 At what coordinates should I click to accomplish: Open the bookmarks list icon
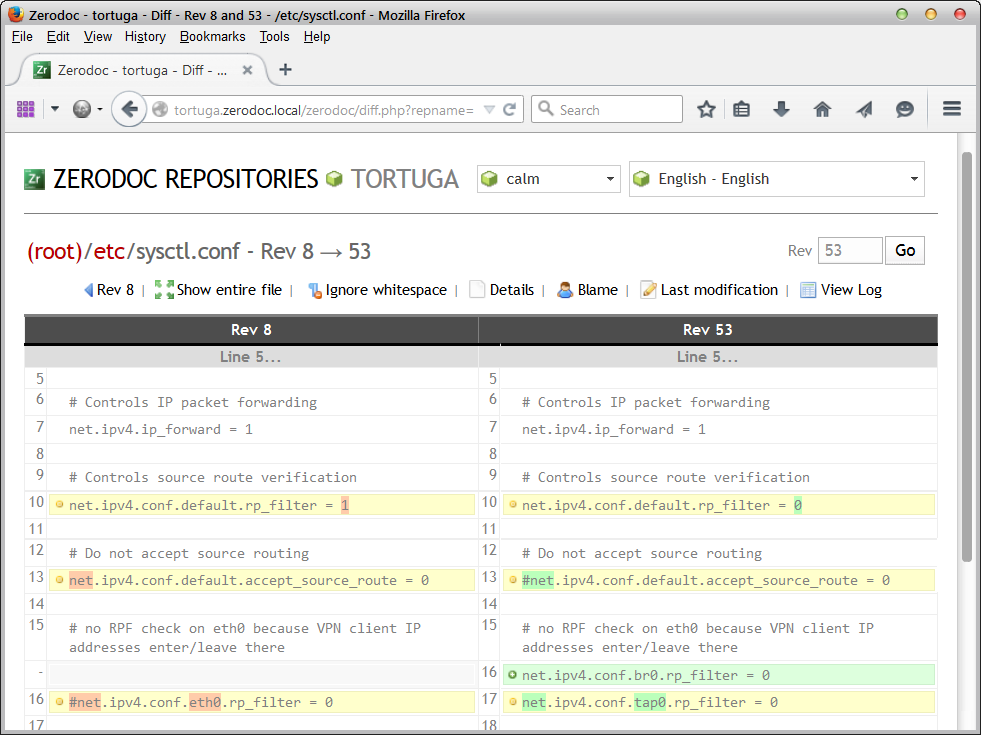pyautogui.click(x=741, y=110)
